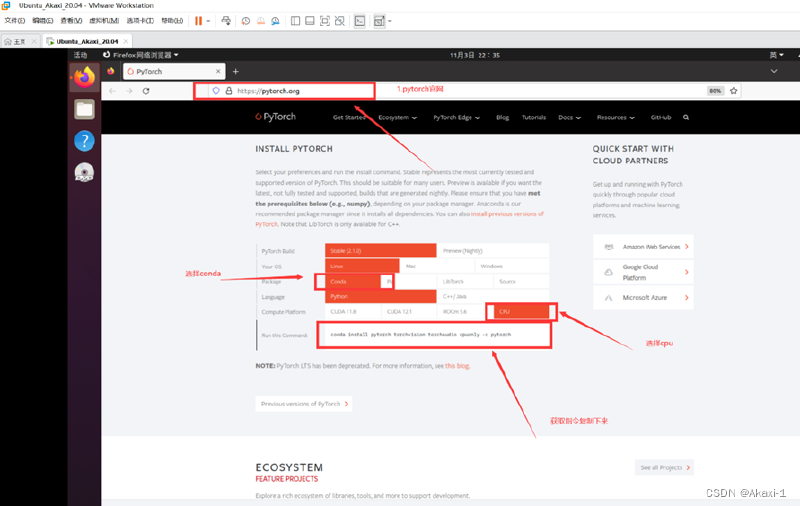Open the 帮助(H) menu
Viewport: 800px width, 506px height.
pos(172,21)
